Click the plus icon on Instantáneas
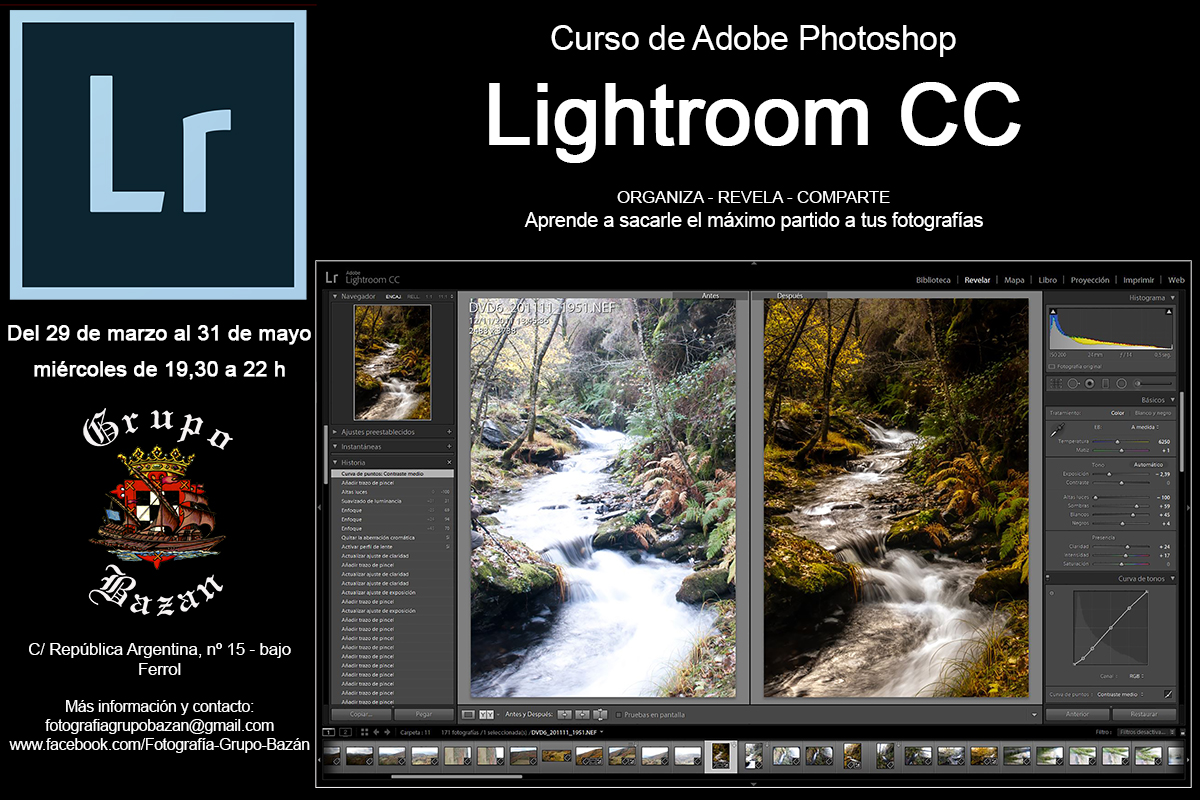Image resolution: width=1200 pixels, height=800 pixels. coord(449,446)
